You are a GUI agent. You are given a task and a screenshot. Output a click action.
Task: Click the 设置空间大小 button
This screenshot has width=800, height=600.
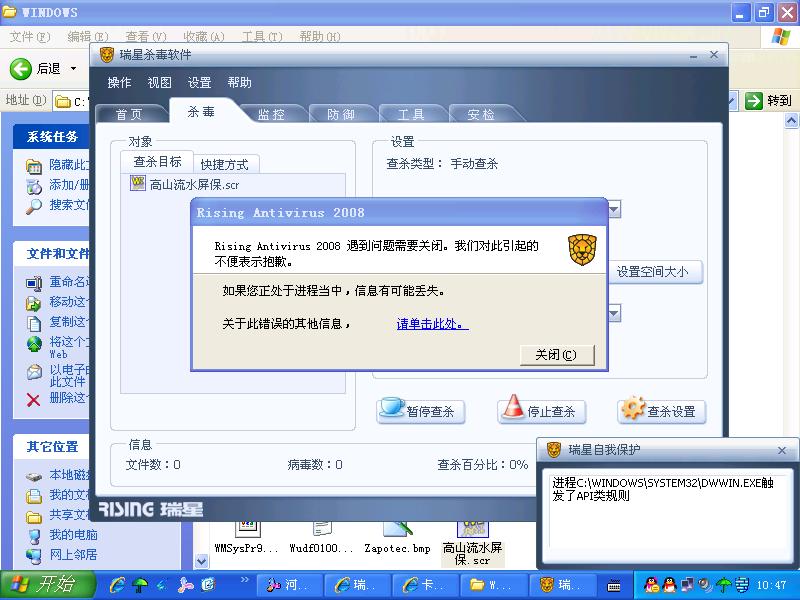[655, 272]
